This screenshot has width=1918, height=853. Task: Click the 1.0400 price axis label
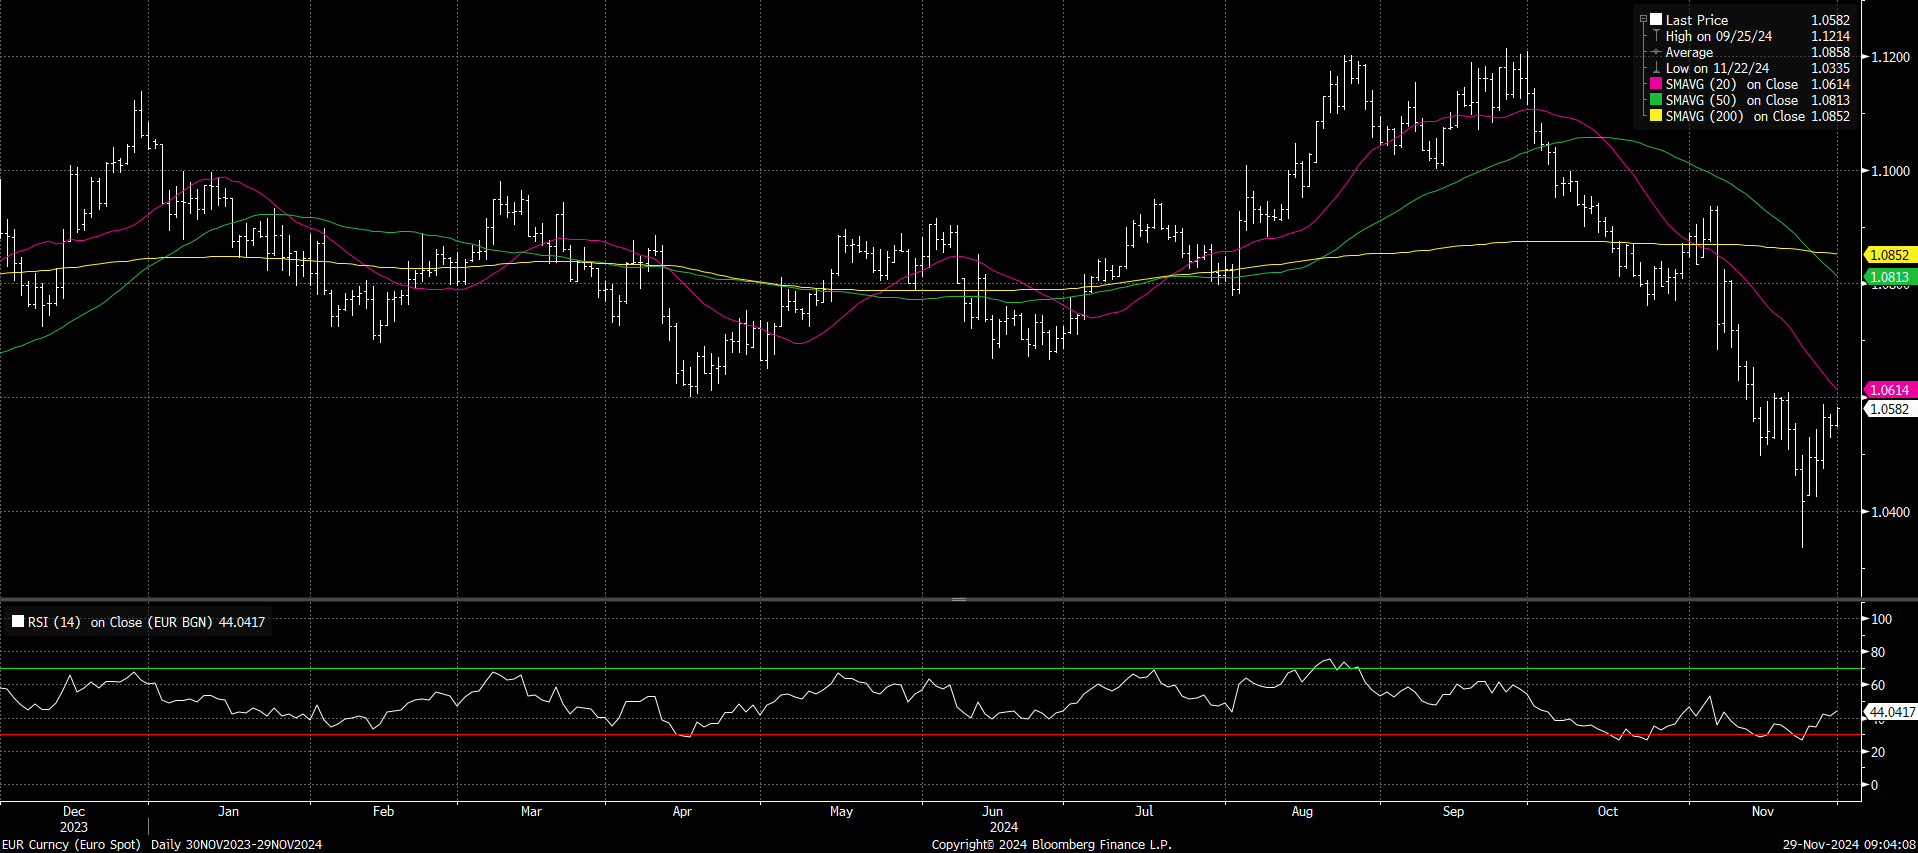pos(1890,512)
